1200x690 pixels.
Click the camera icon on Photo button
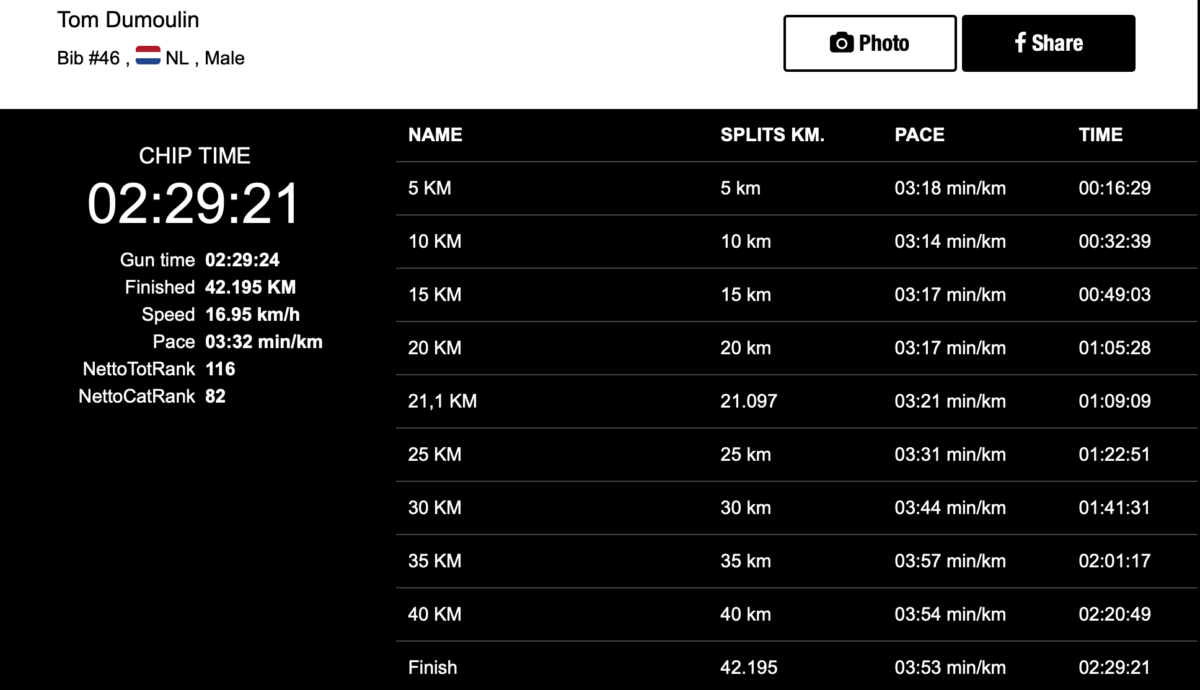pos(842,43)
